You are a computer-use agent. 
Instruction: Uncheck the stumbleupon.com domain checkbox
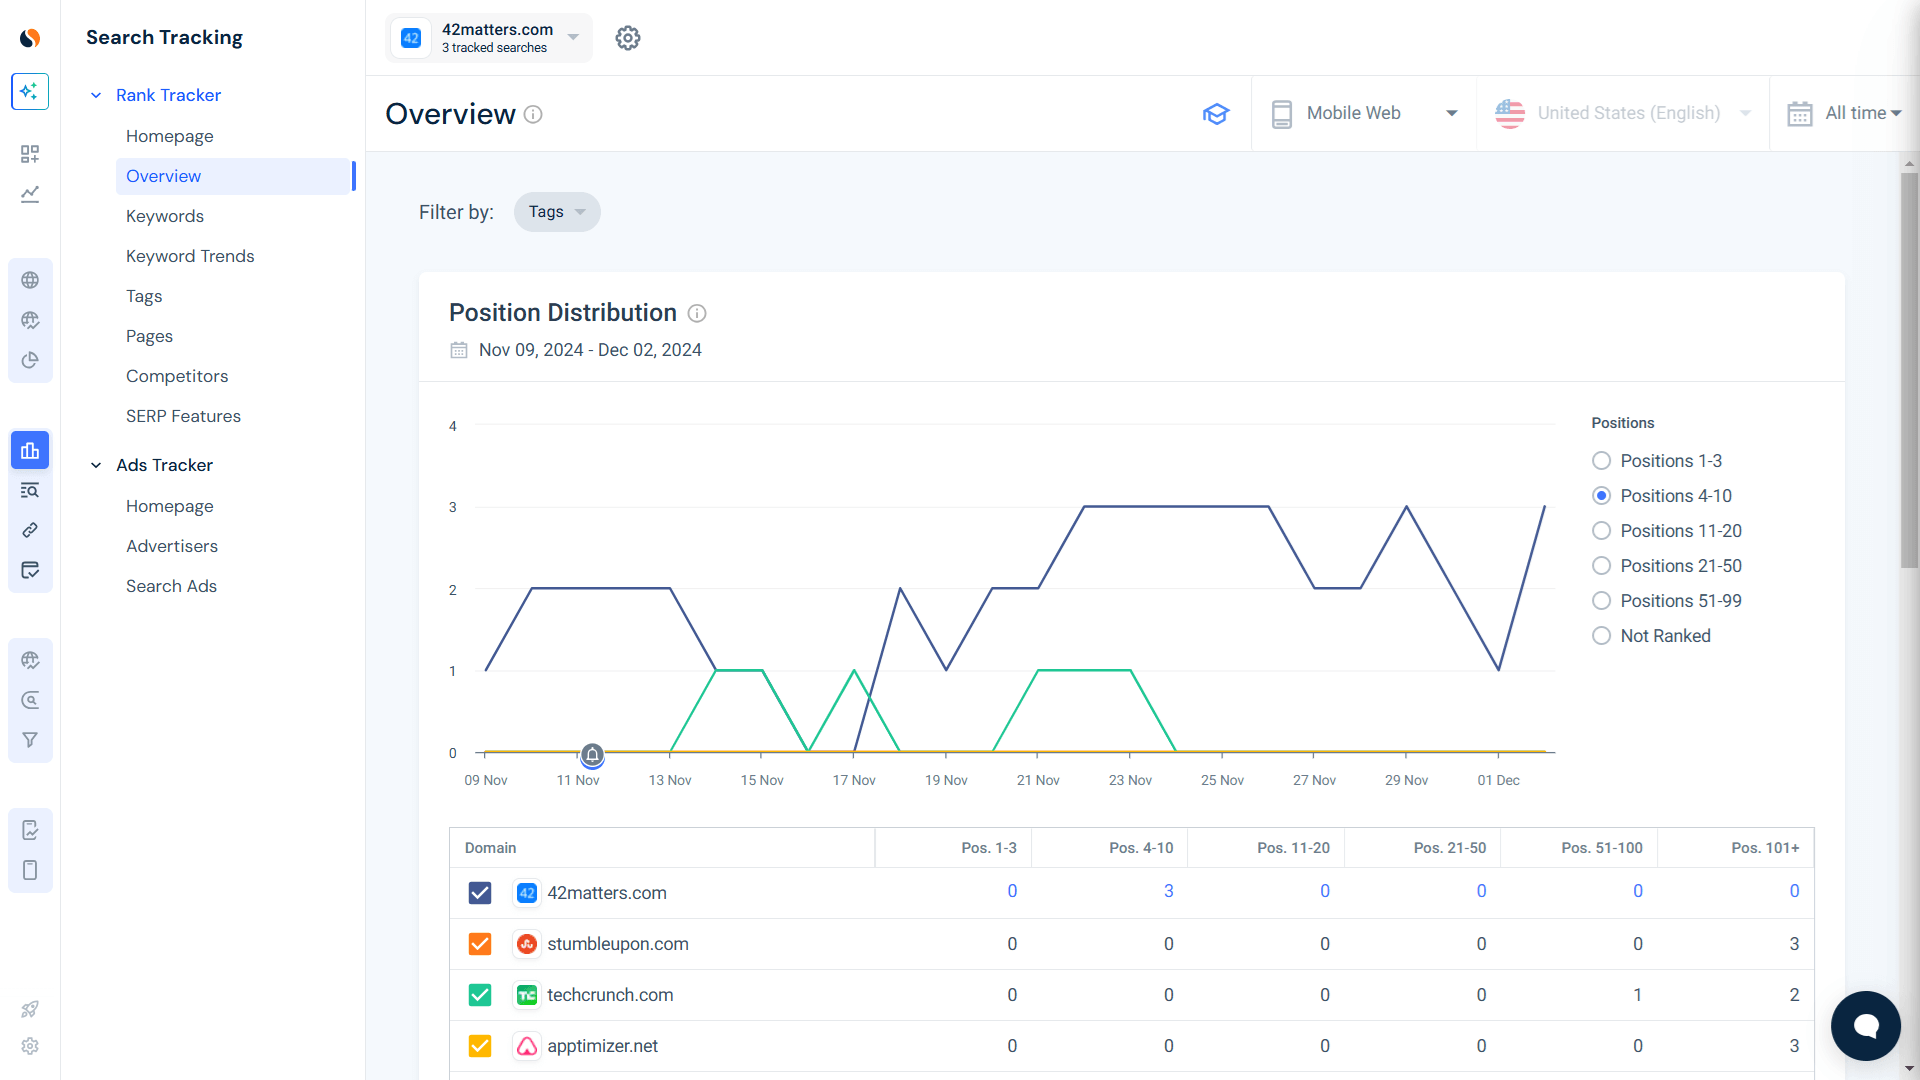(x=480, y=944)
